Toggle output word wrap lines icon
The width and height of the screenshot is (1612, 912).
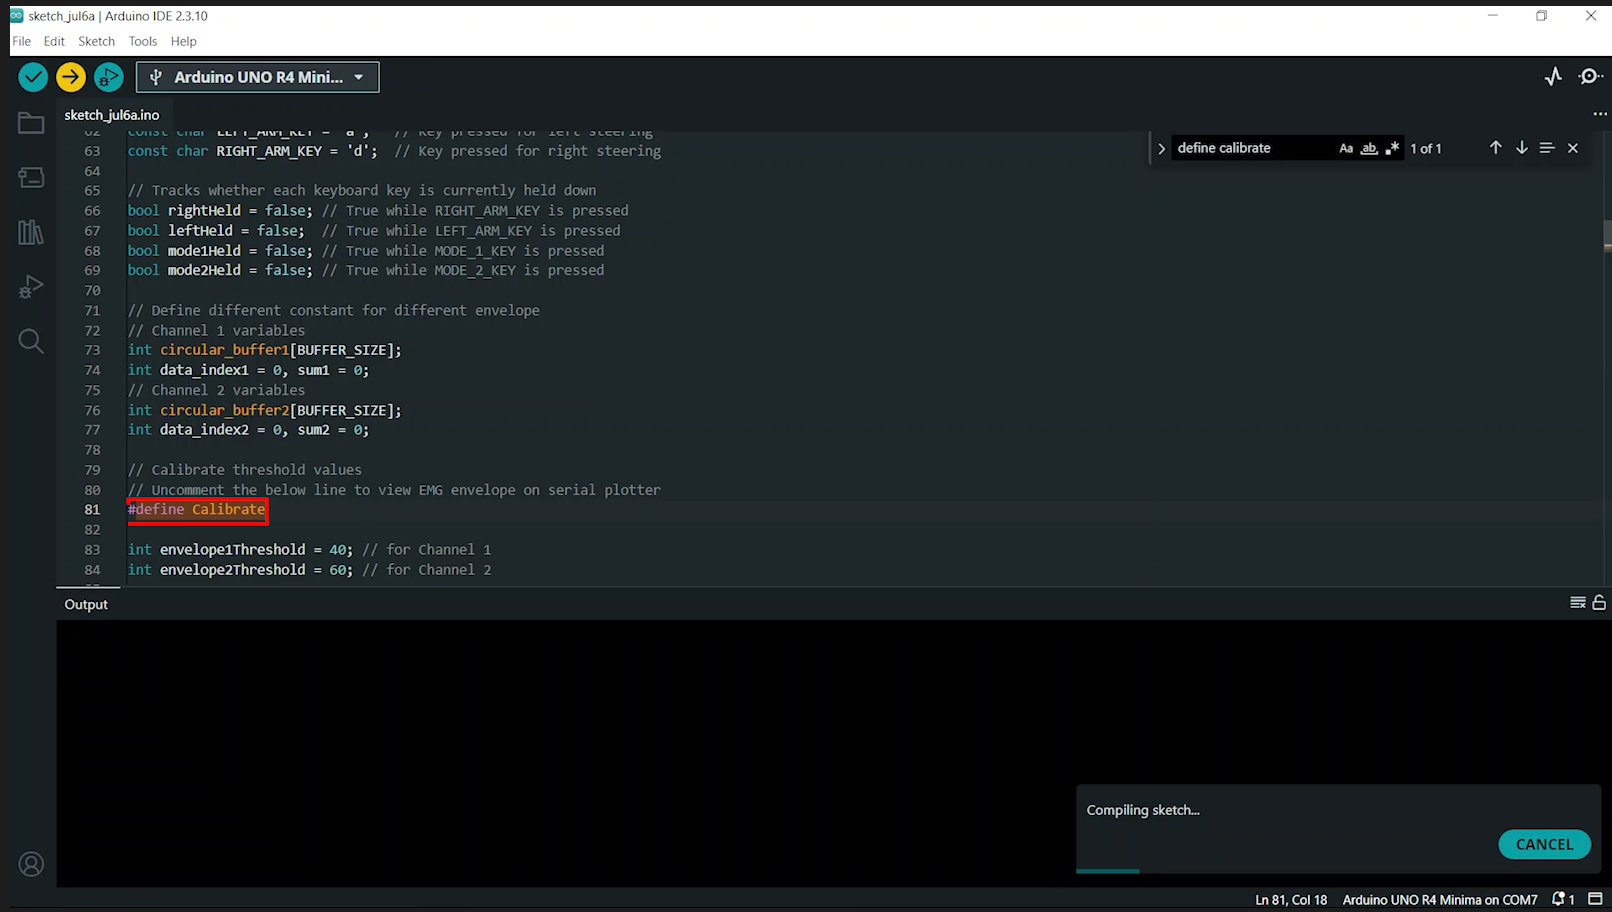click(x=1578, y=602)
